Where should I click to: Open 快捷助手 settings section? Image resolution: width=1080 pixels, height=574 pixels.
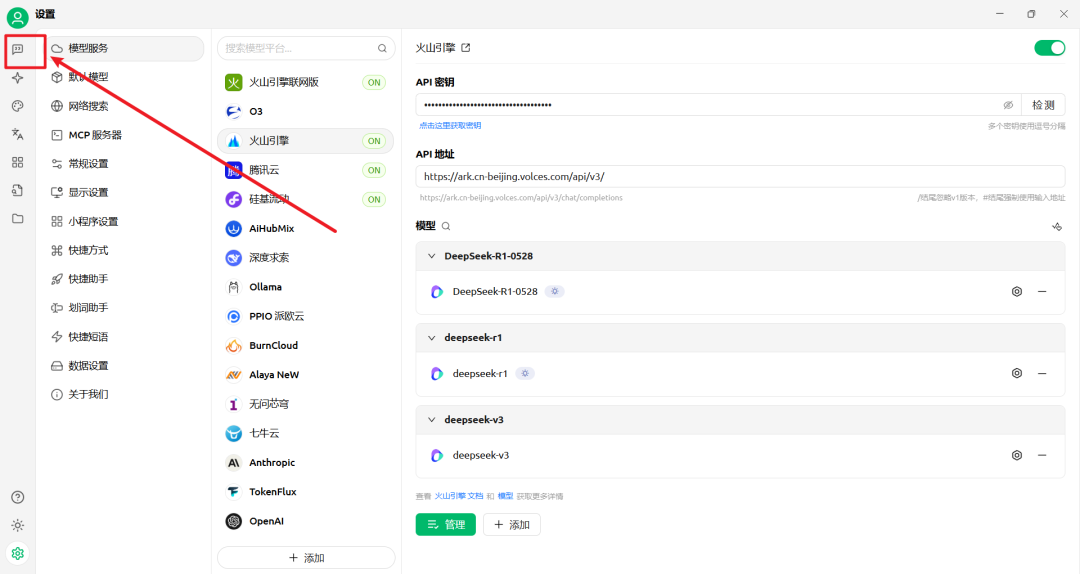pos(125,279)
